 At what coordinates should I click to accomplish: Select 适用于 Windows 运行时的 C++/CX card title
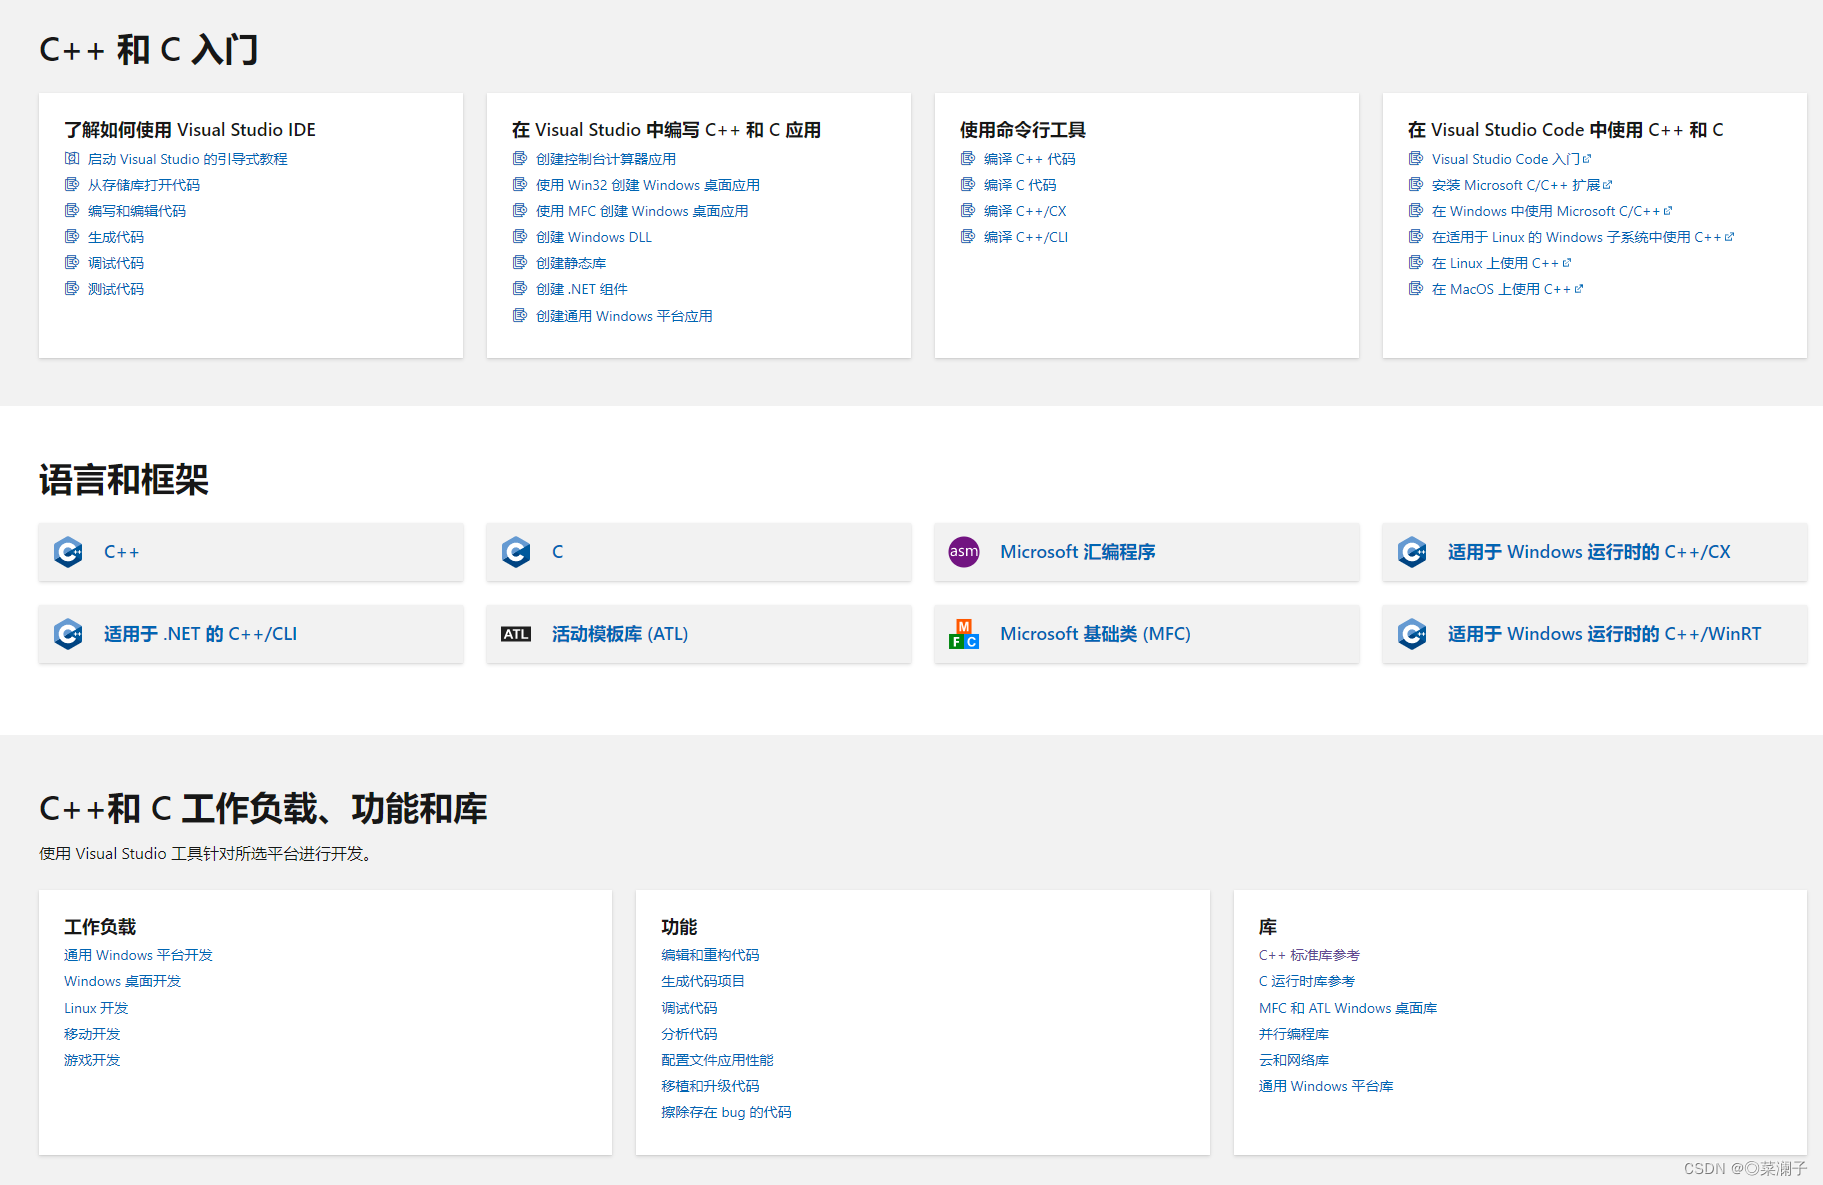1589,552
